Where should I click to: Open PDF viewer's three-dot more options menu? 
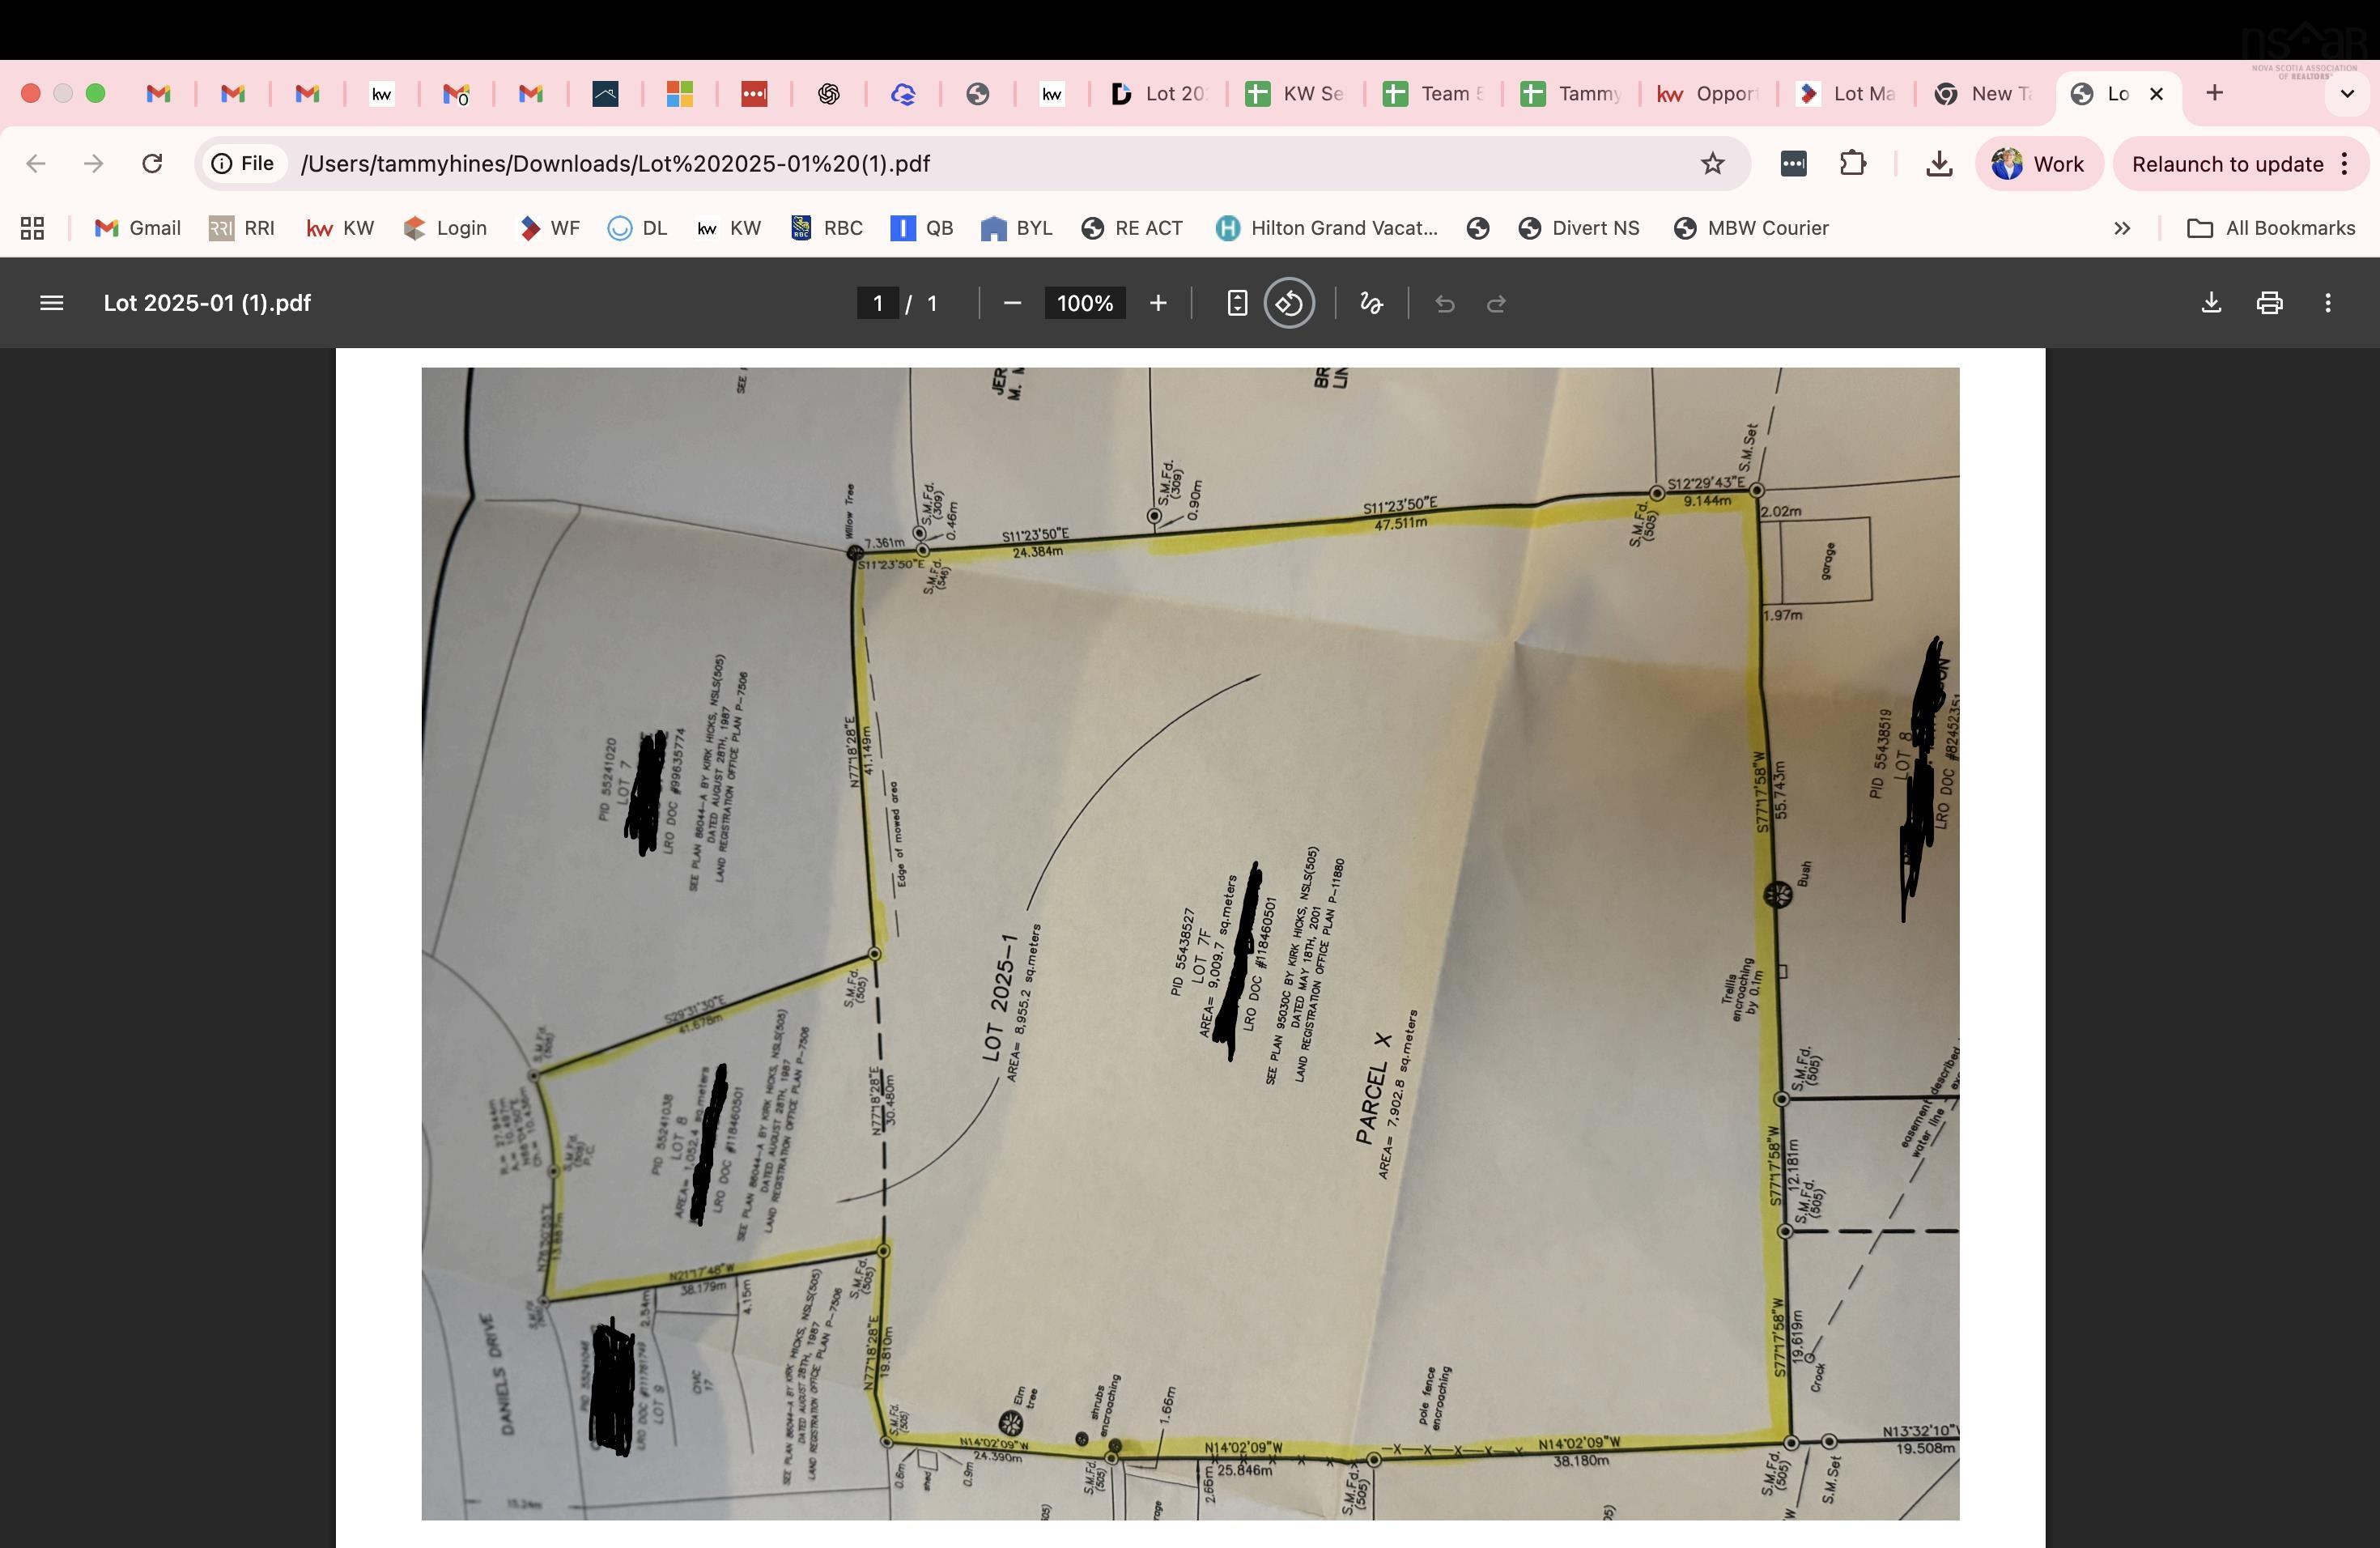click(2328, 303)
